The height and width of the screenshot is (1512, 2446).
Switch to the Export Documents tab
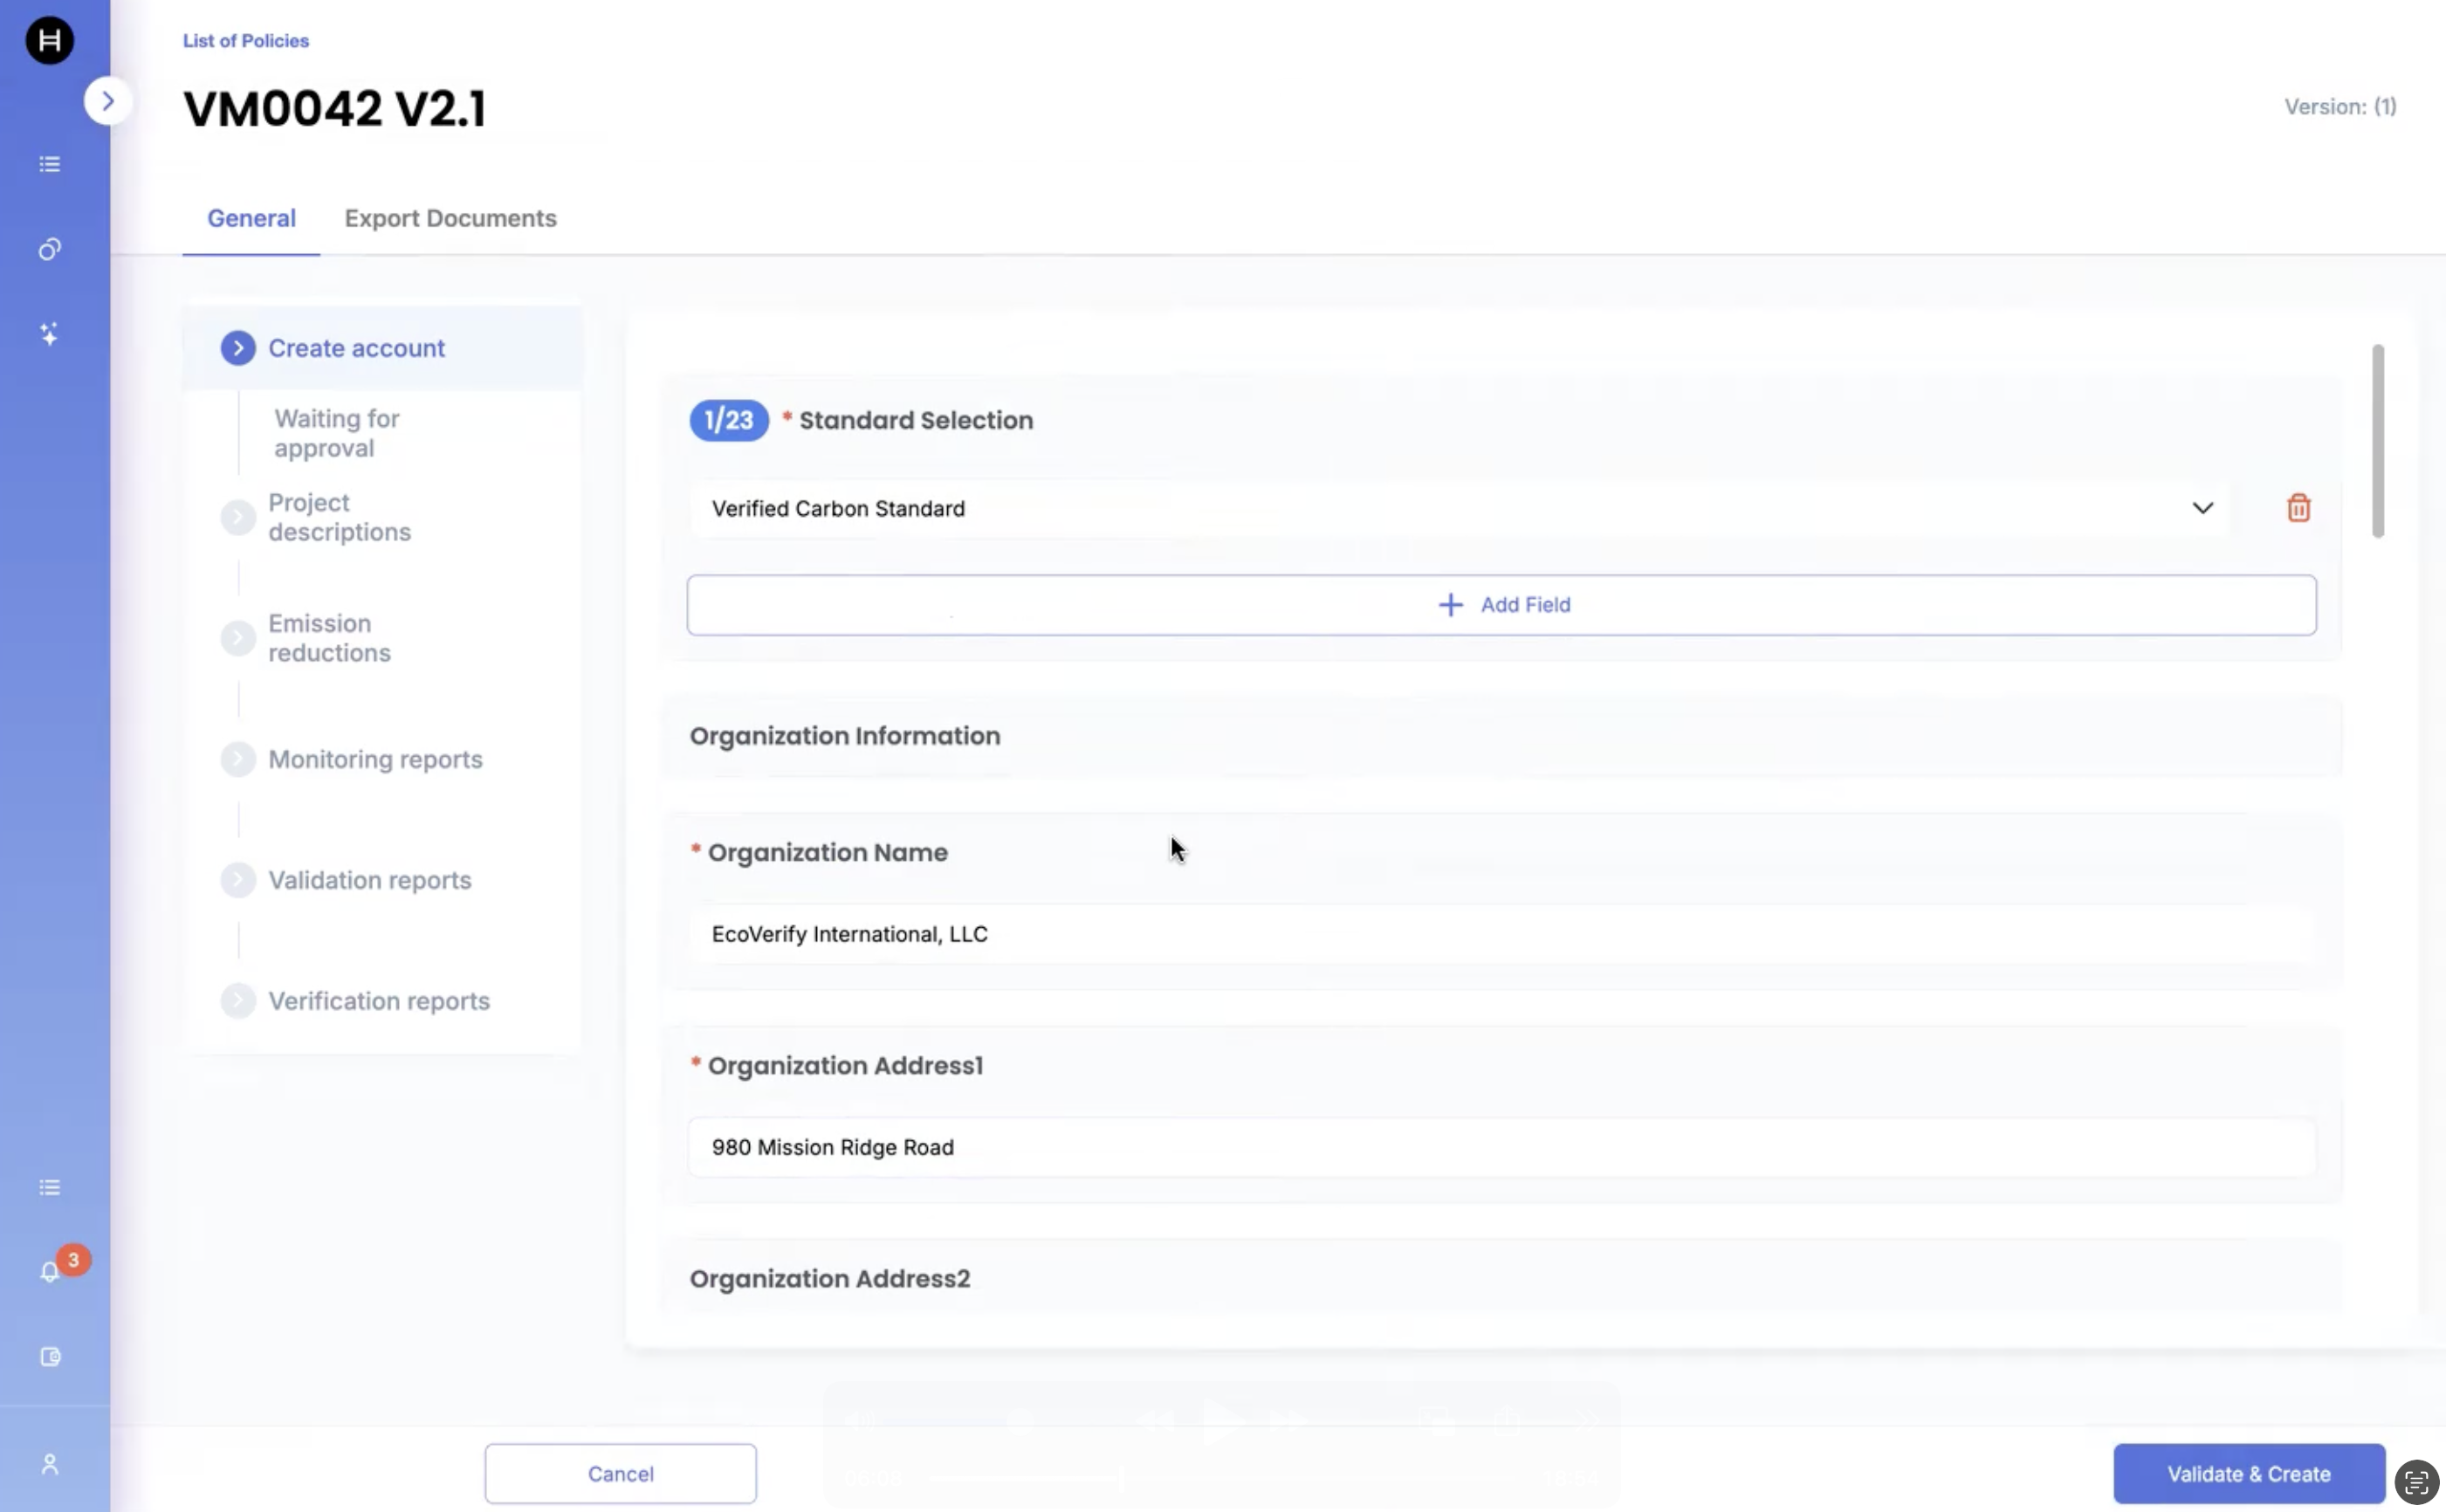pyautogui.click(x=450, y=218)
